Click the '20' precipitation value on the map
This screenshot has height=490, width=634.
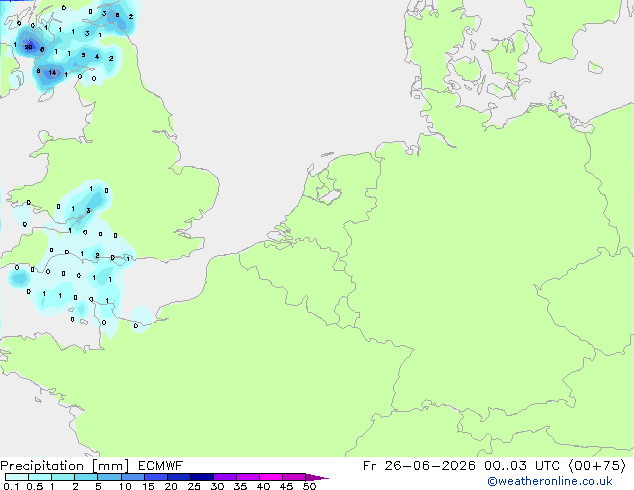click(28, 47)
